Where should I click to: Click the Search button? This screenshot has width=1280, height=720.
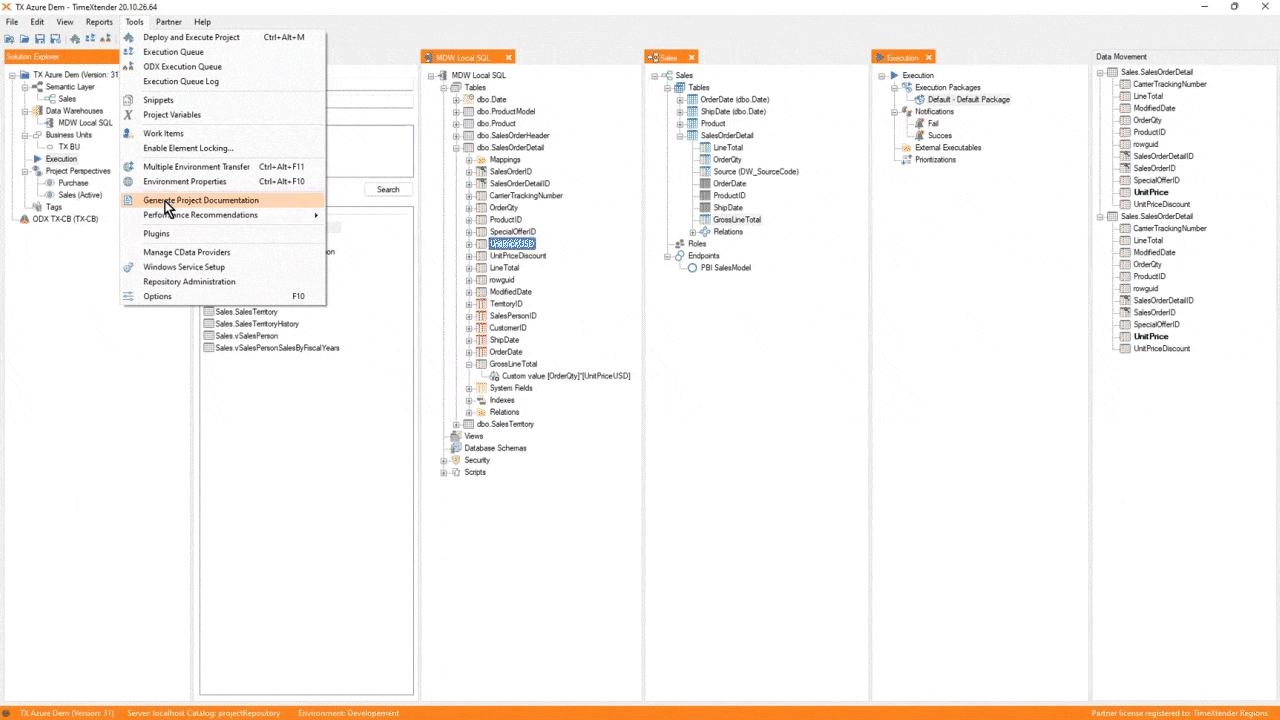(x=387, y=189)
